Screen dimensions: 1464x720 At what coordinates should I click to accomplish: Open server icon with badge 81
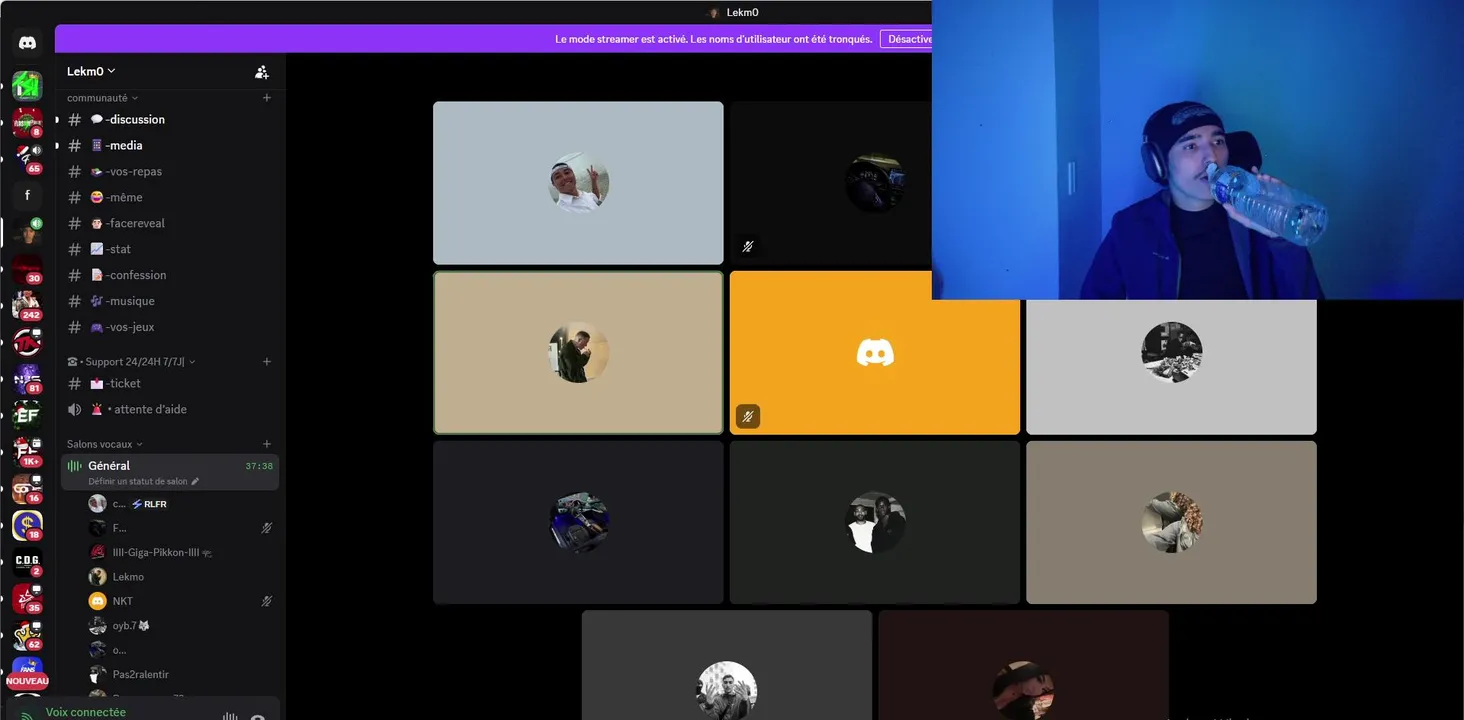point(27,378)
